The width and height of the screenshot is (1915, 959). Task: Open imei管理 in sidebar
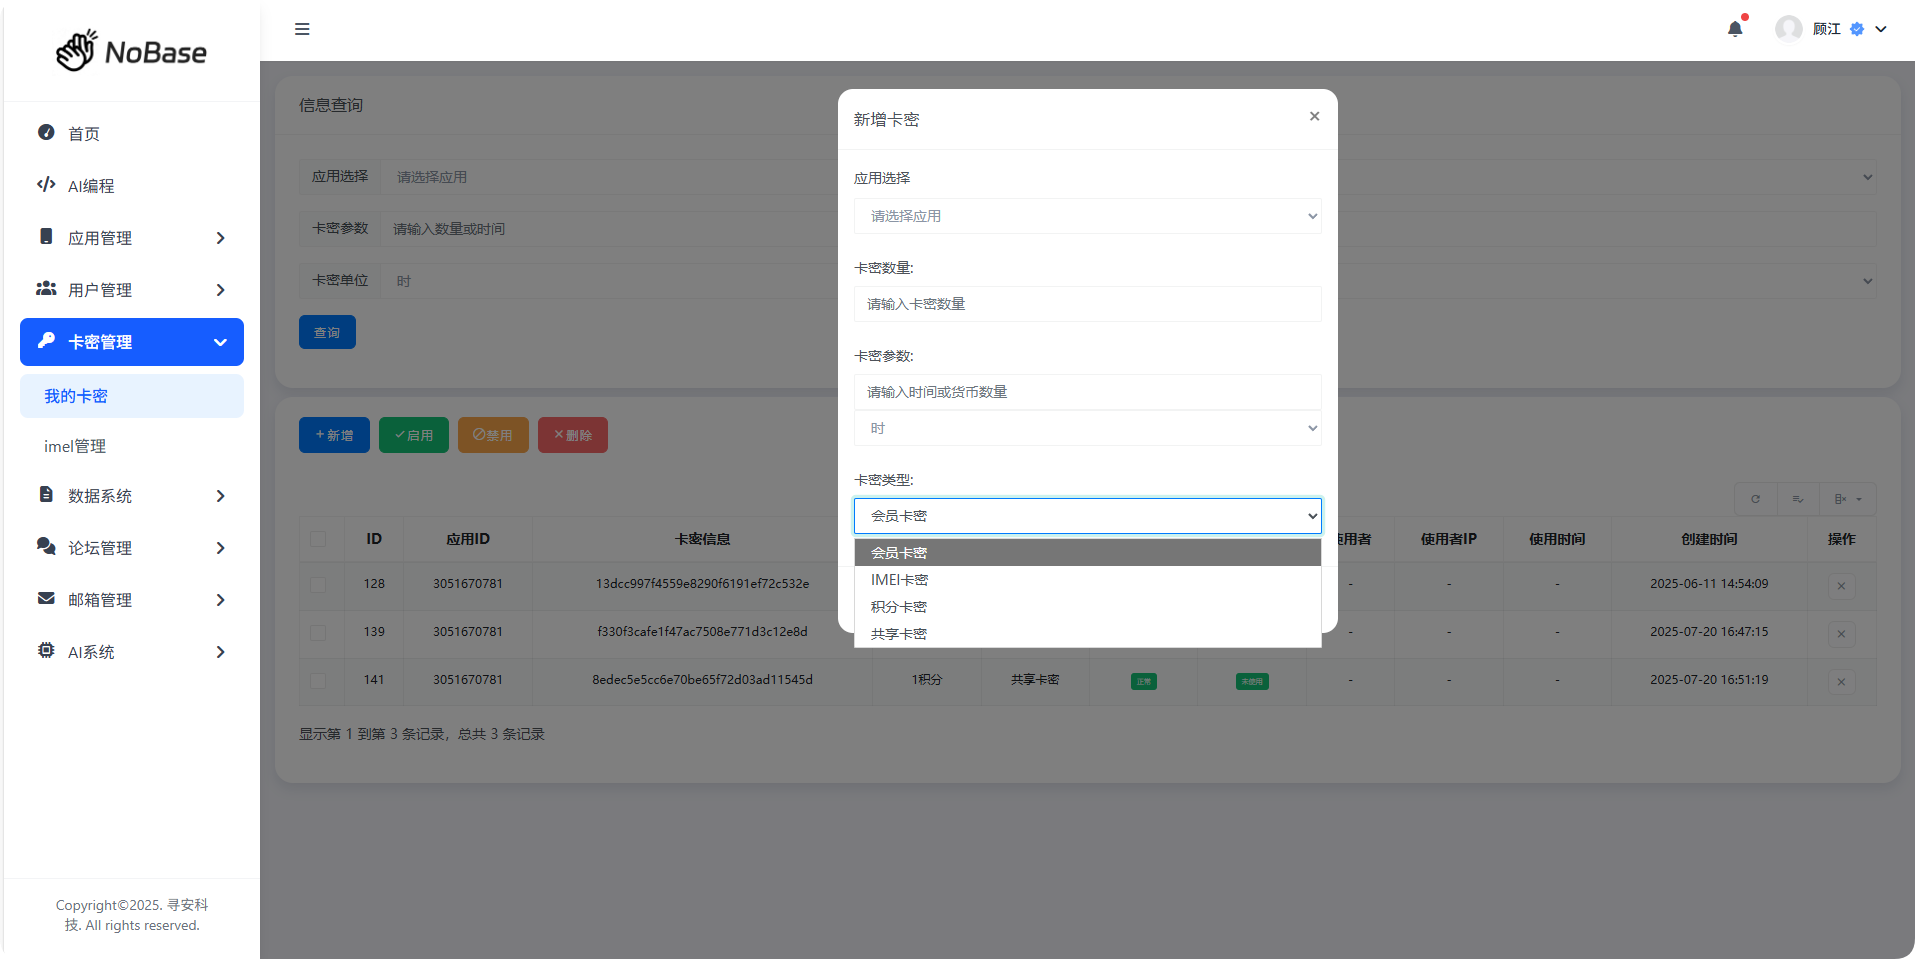75,446
